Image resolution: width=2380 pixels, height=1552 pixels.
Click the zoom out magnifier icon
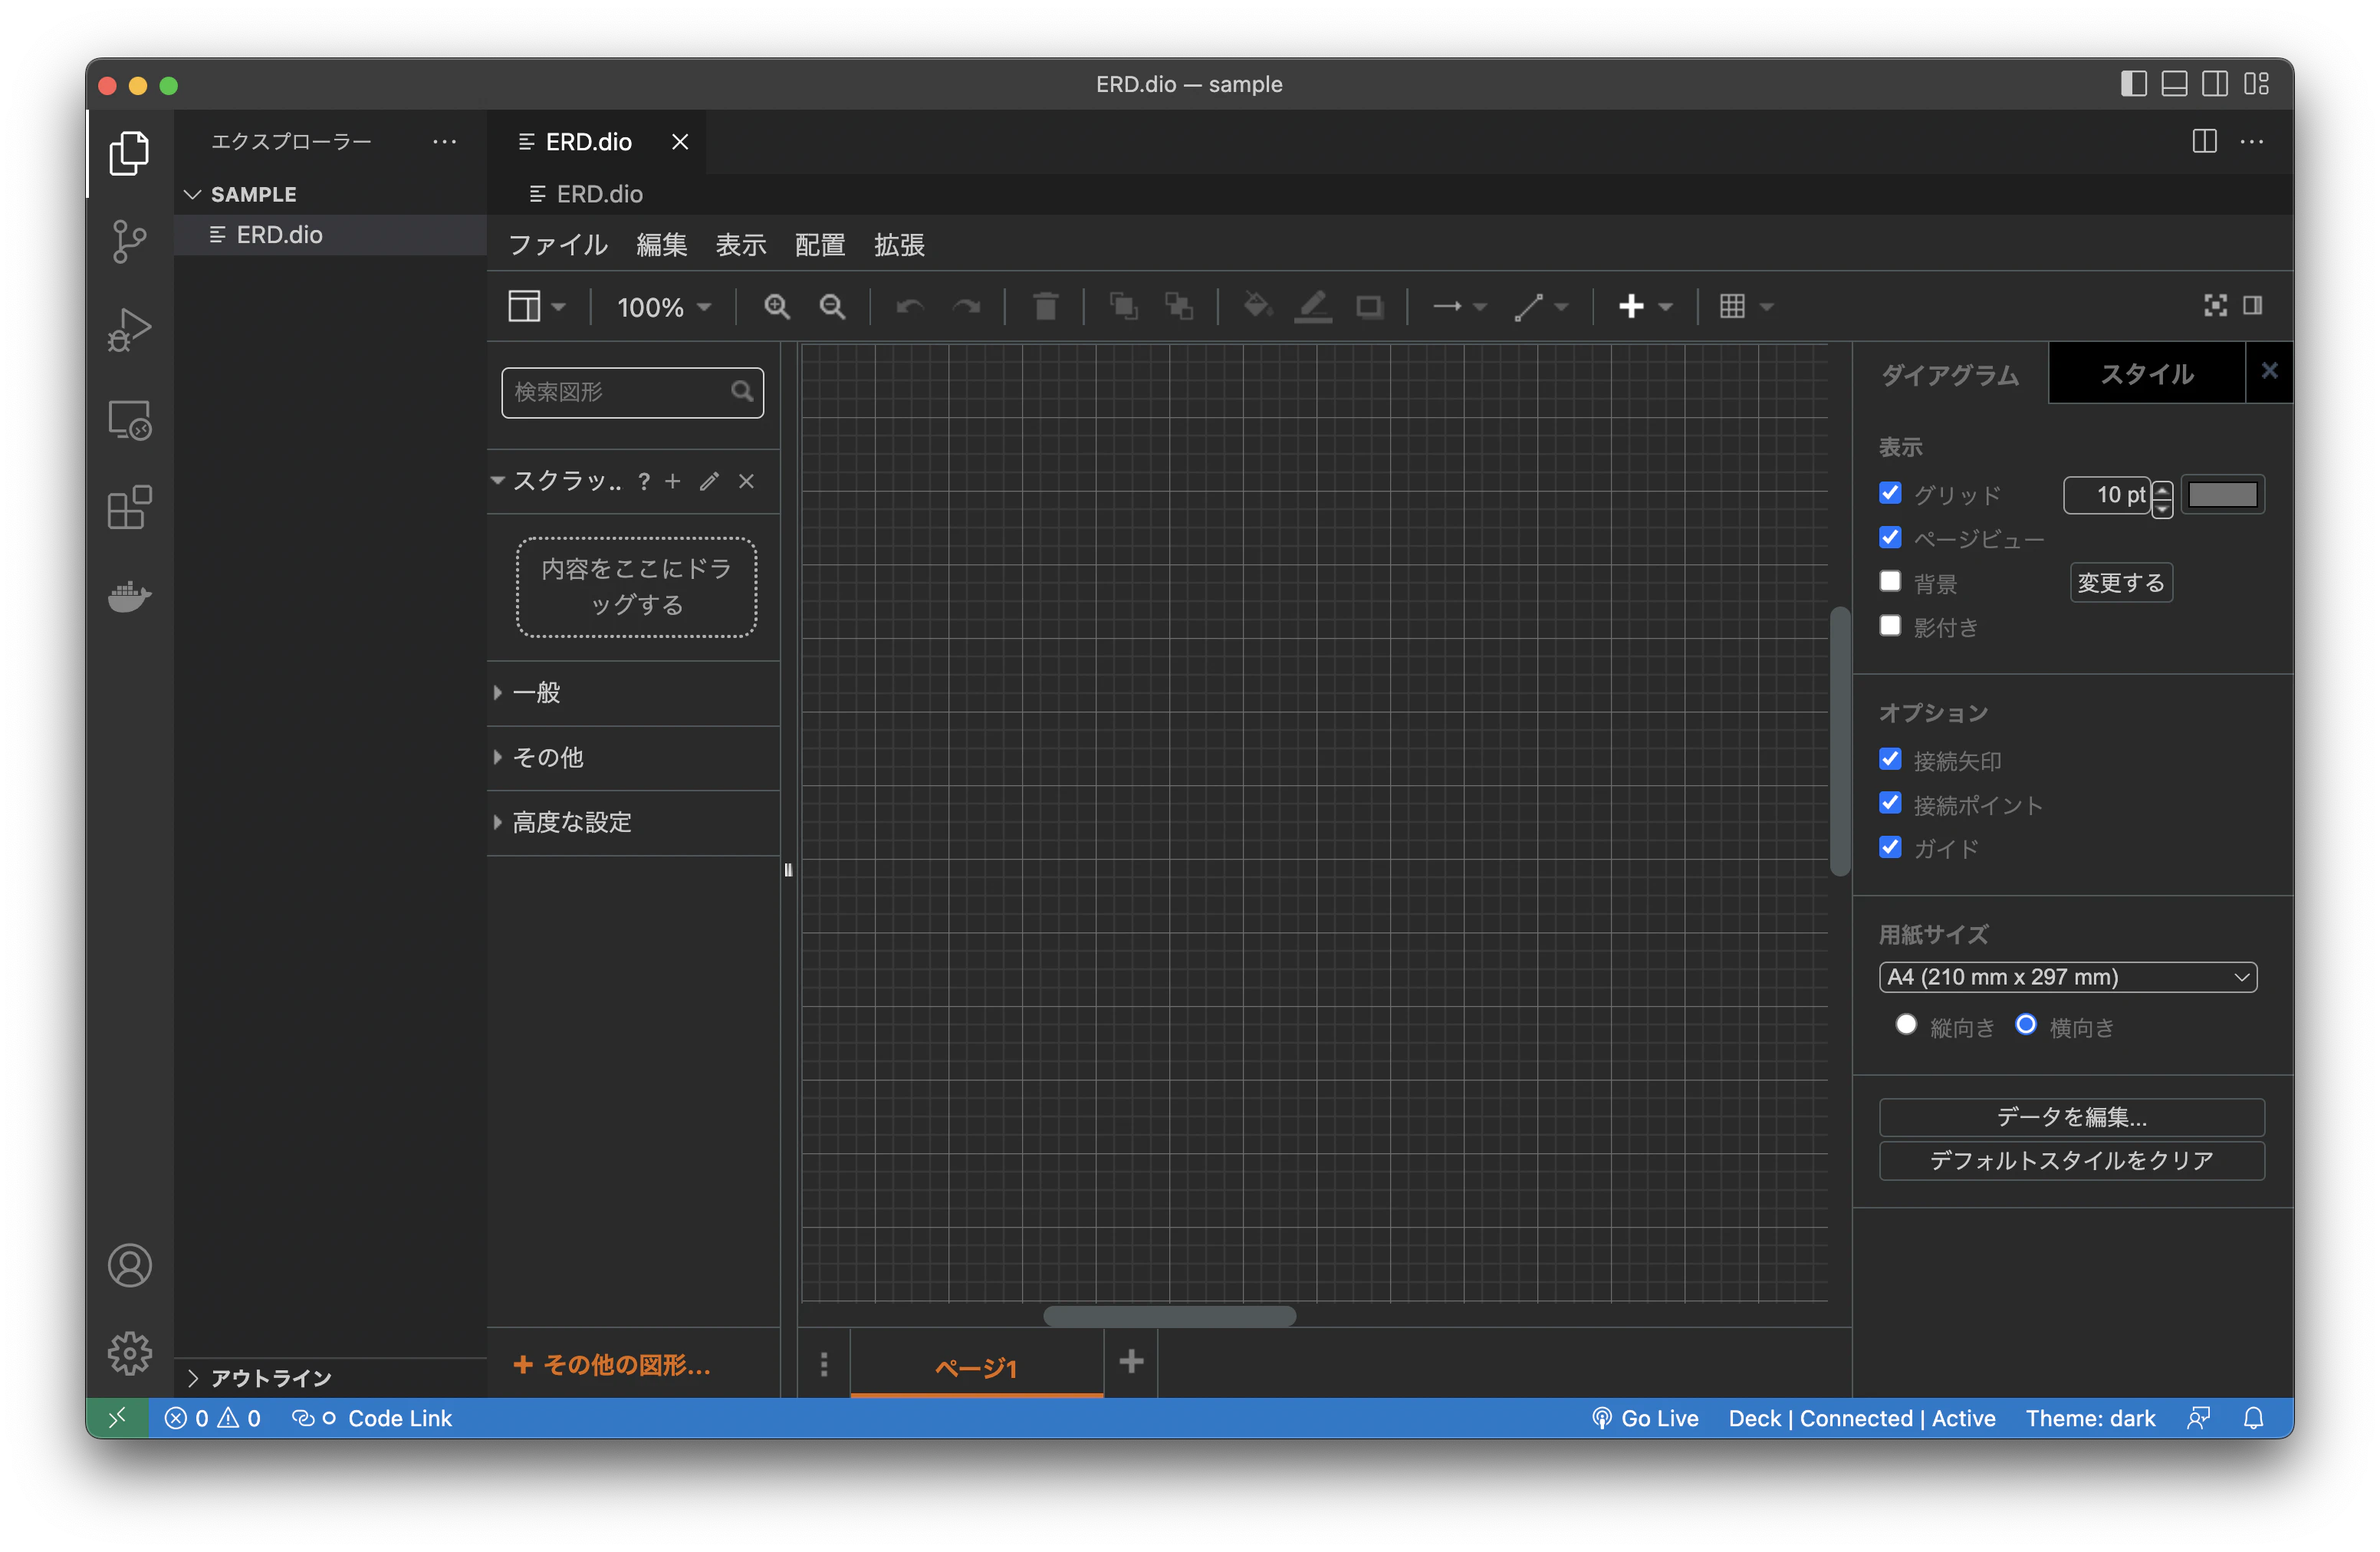(832, 307)
